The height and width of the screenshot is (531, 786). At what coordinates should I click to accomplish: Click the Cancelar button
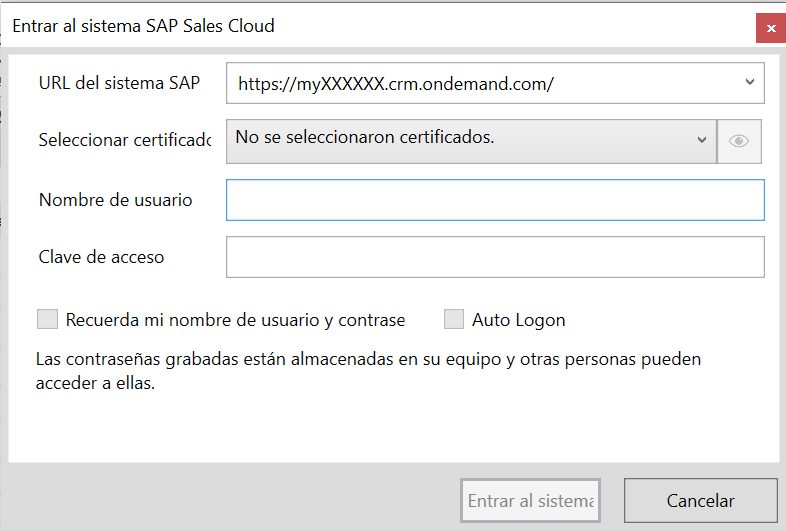tap(700, 500)
